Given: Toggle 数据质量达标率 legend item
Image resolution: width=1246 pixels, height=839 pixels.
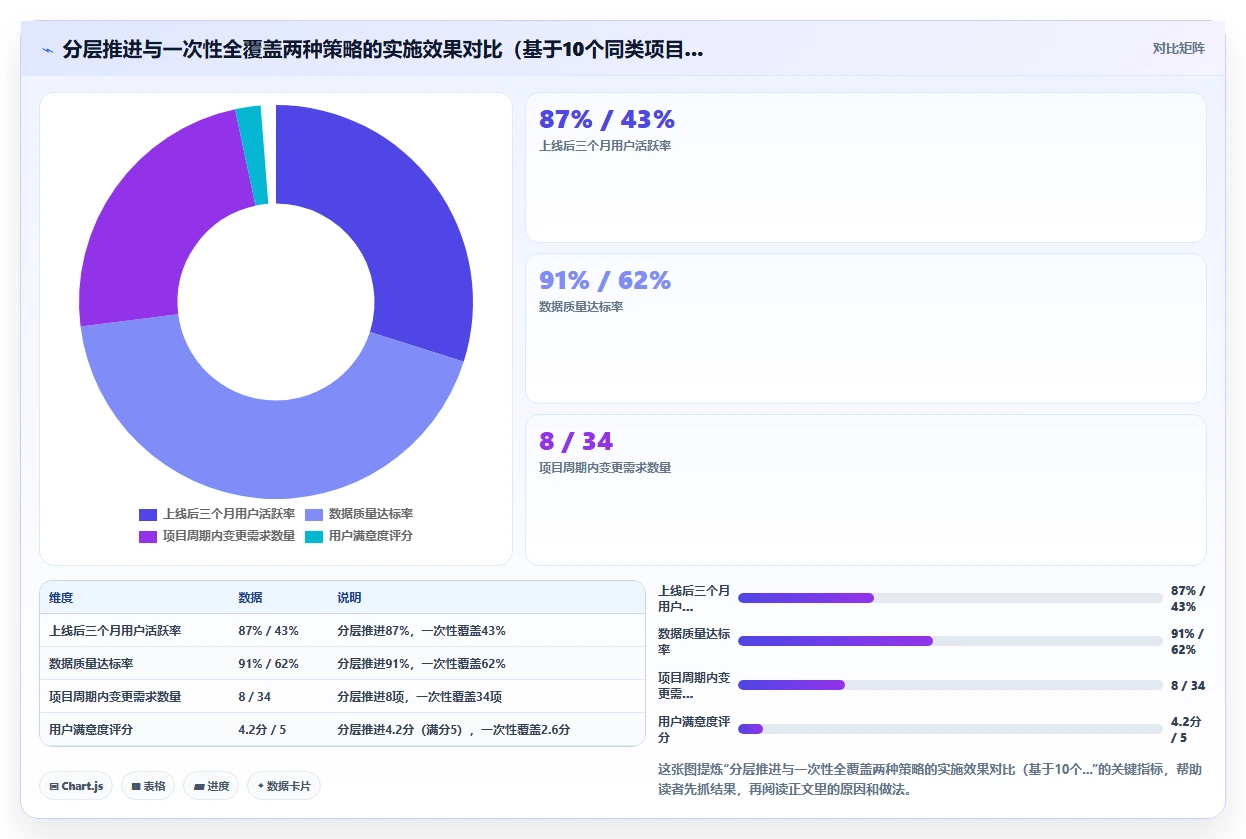Looking at the screenshot, I should (x=359, y=514).
